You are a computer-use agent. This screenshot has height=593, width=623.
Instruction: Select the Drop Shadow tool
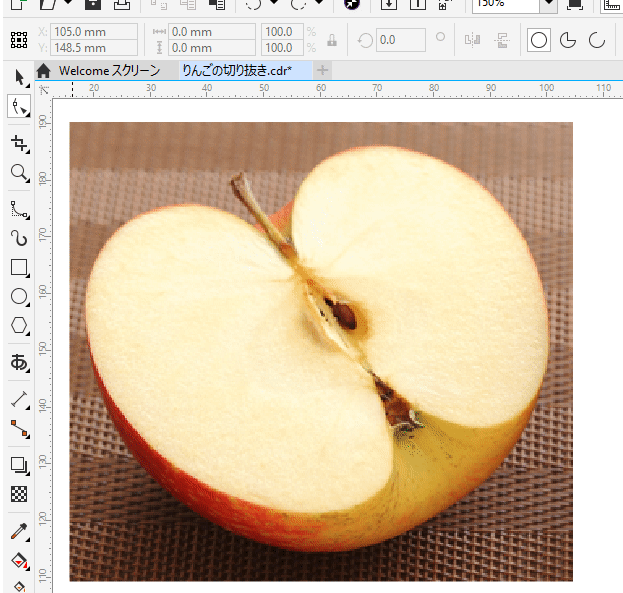tap(19, 465)
